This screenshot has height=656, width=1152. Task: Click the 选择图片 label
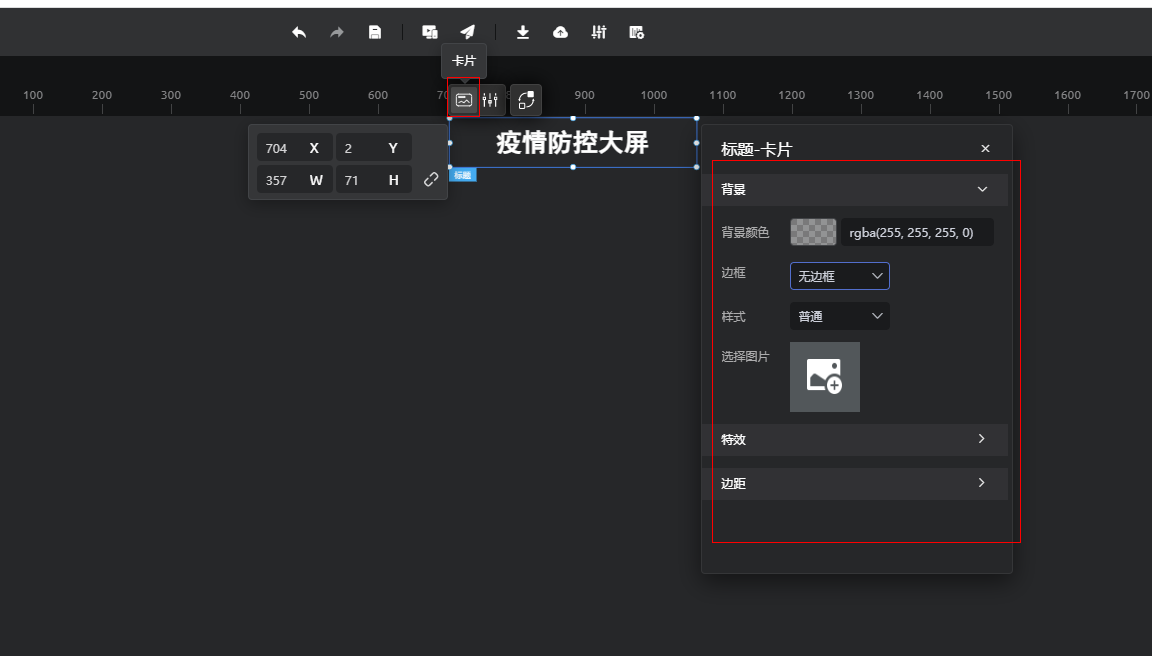coord(745,356)
